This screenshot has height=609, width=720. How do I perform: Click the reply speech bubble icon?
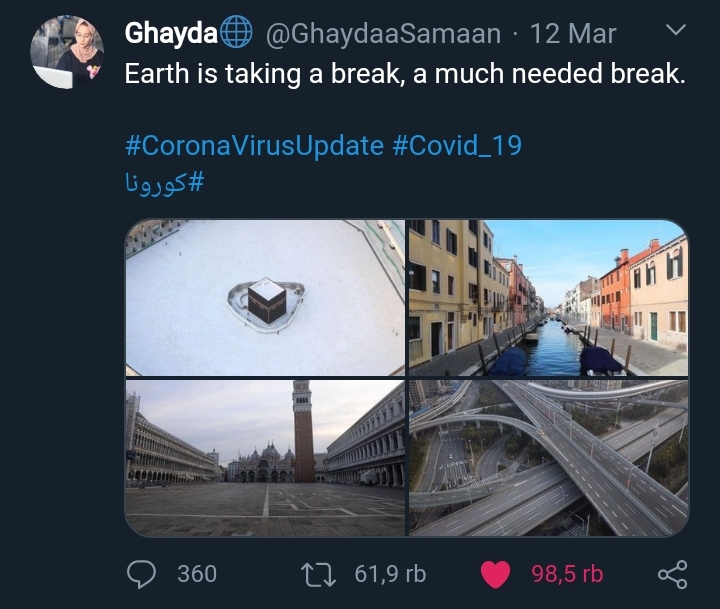141,575
